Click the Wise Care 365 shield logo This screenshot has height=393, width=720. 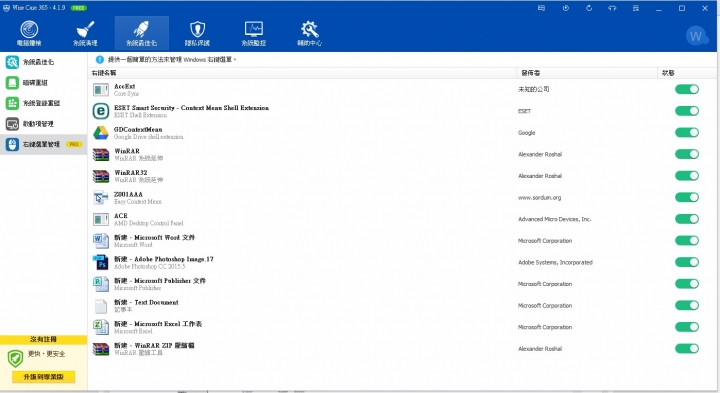(x=6, y=8)
